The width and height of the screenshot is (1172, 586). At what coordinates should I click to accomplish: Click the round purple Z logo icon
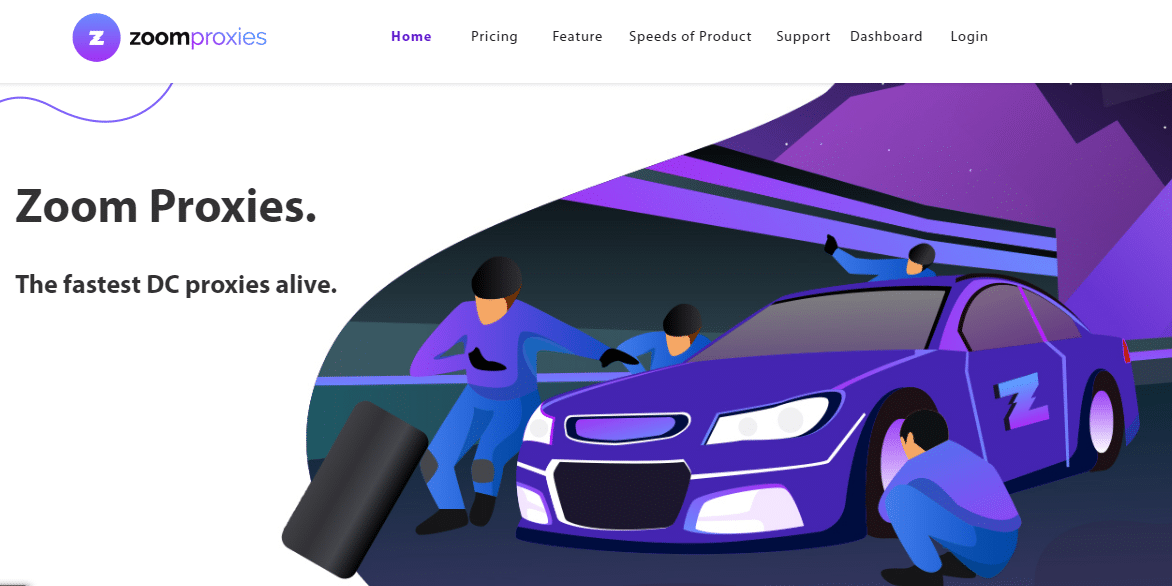pos(96,37)
